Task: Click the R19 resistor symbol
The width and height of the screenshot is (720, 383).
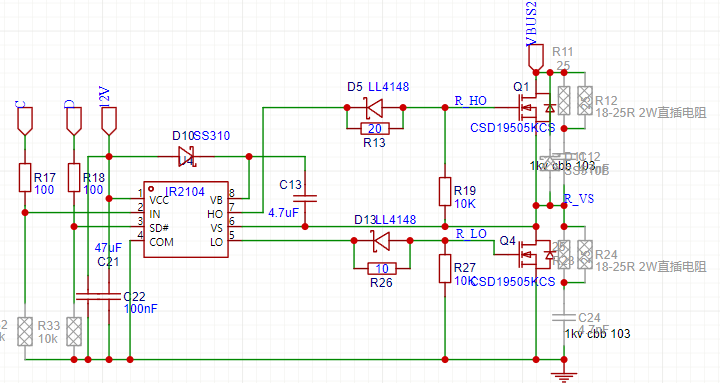Action: pos(444,192)
